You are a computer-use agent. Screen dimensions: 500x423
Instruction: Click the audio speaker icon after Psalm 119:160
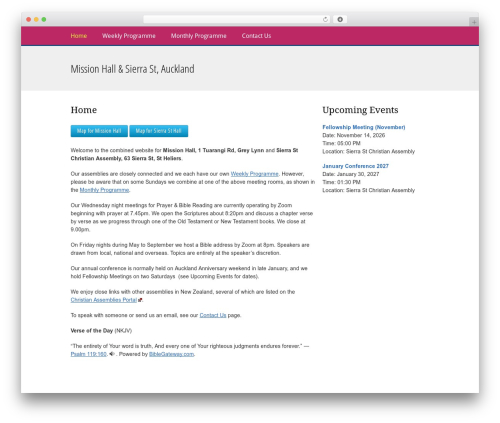coord(112,354)
